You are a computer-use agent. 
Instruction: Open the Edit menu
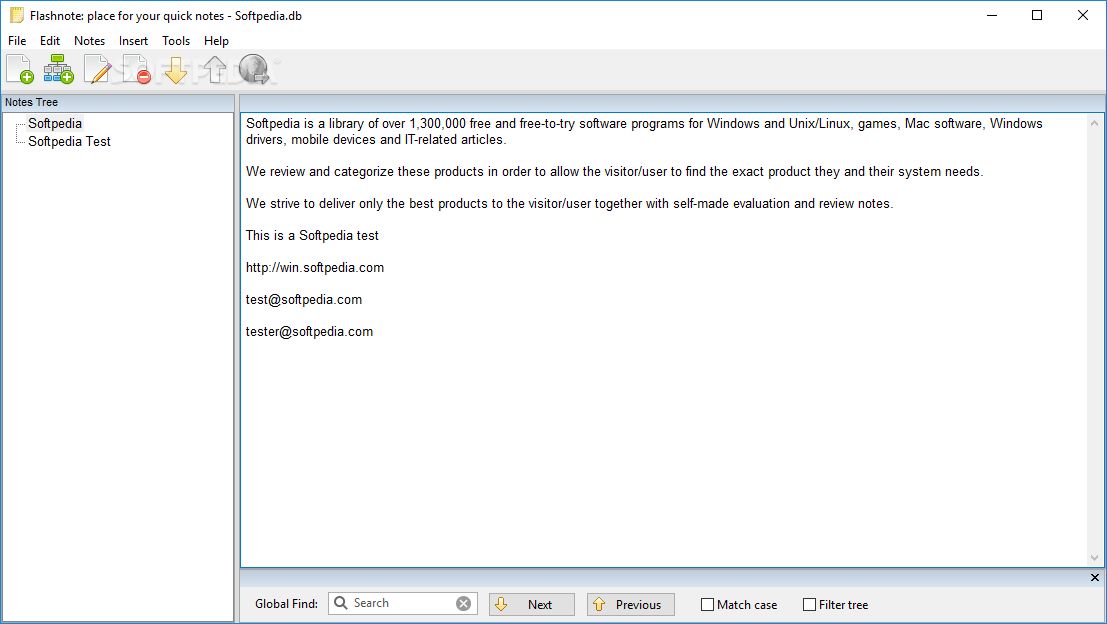coord(50,41)
